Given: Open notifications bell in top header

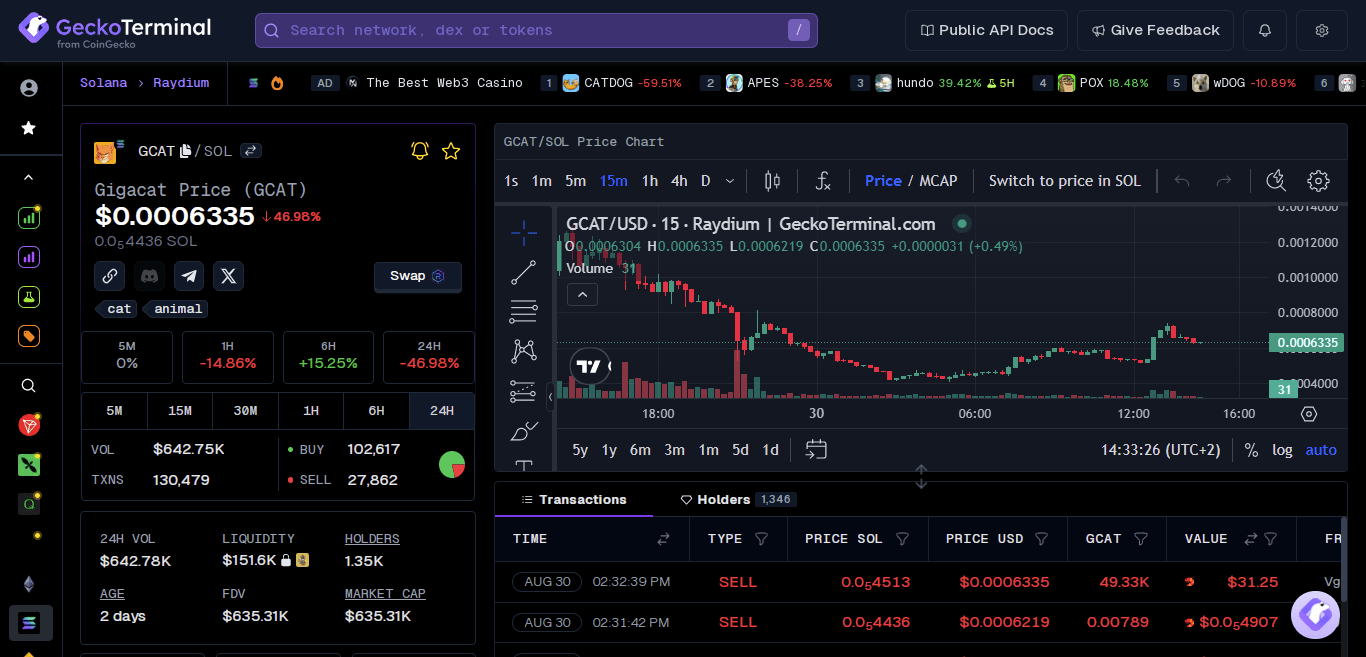Looking at the screenshot, I should pos(1265,30).
